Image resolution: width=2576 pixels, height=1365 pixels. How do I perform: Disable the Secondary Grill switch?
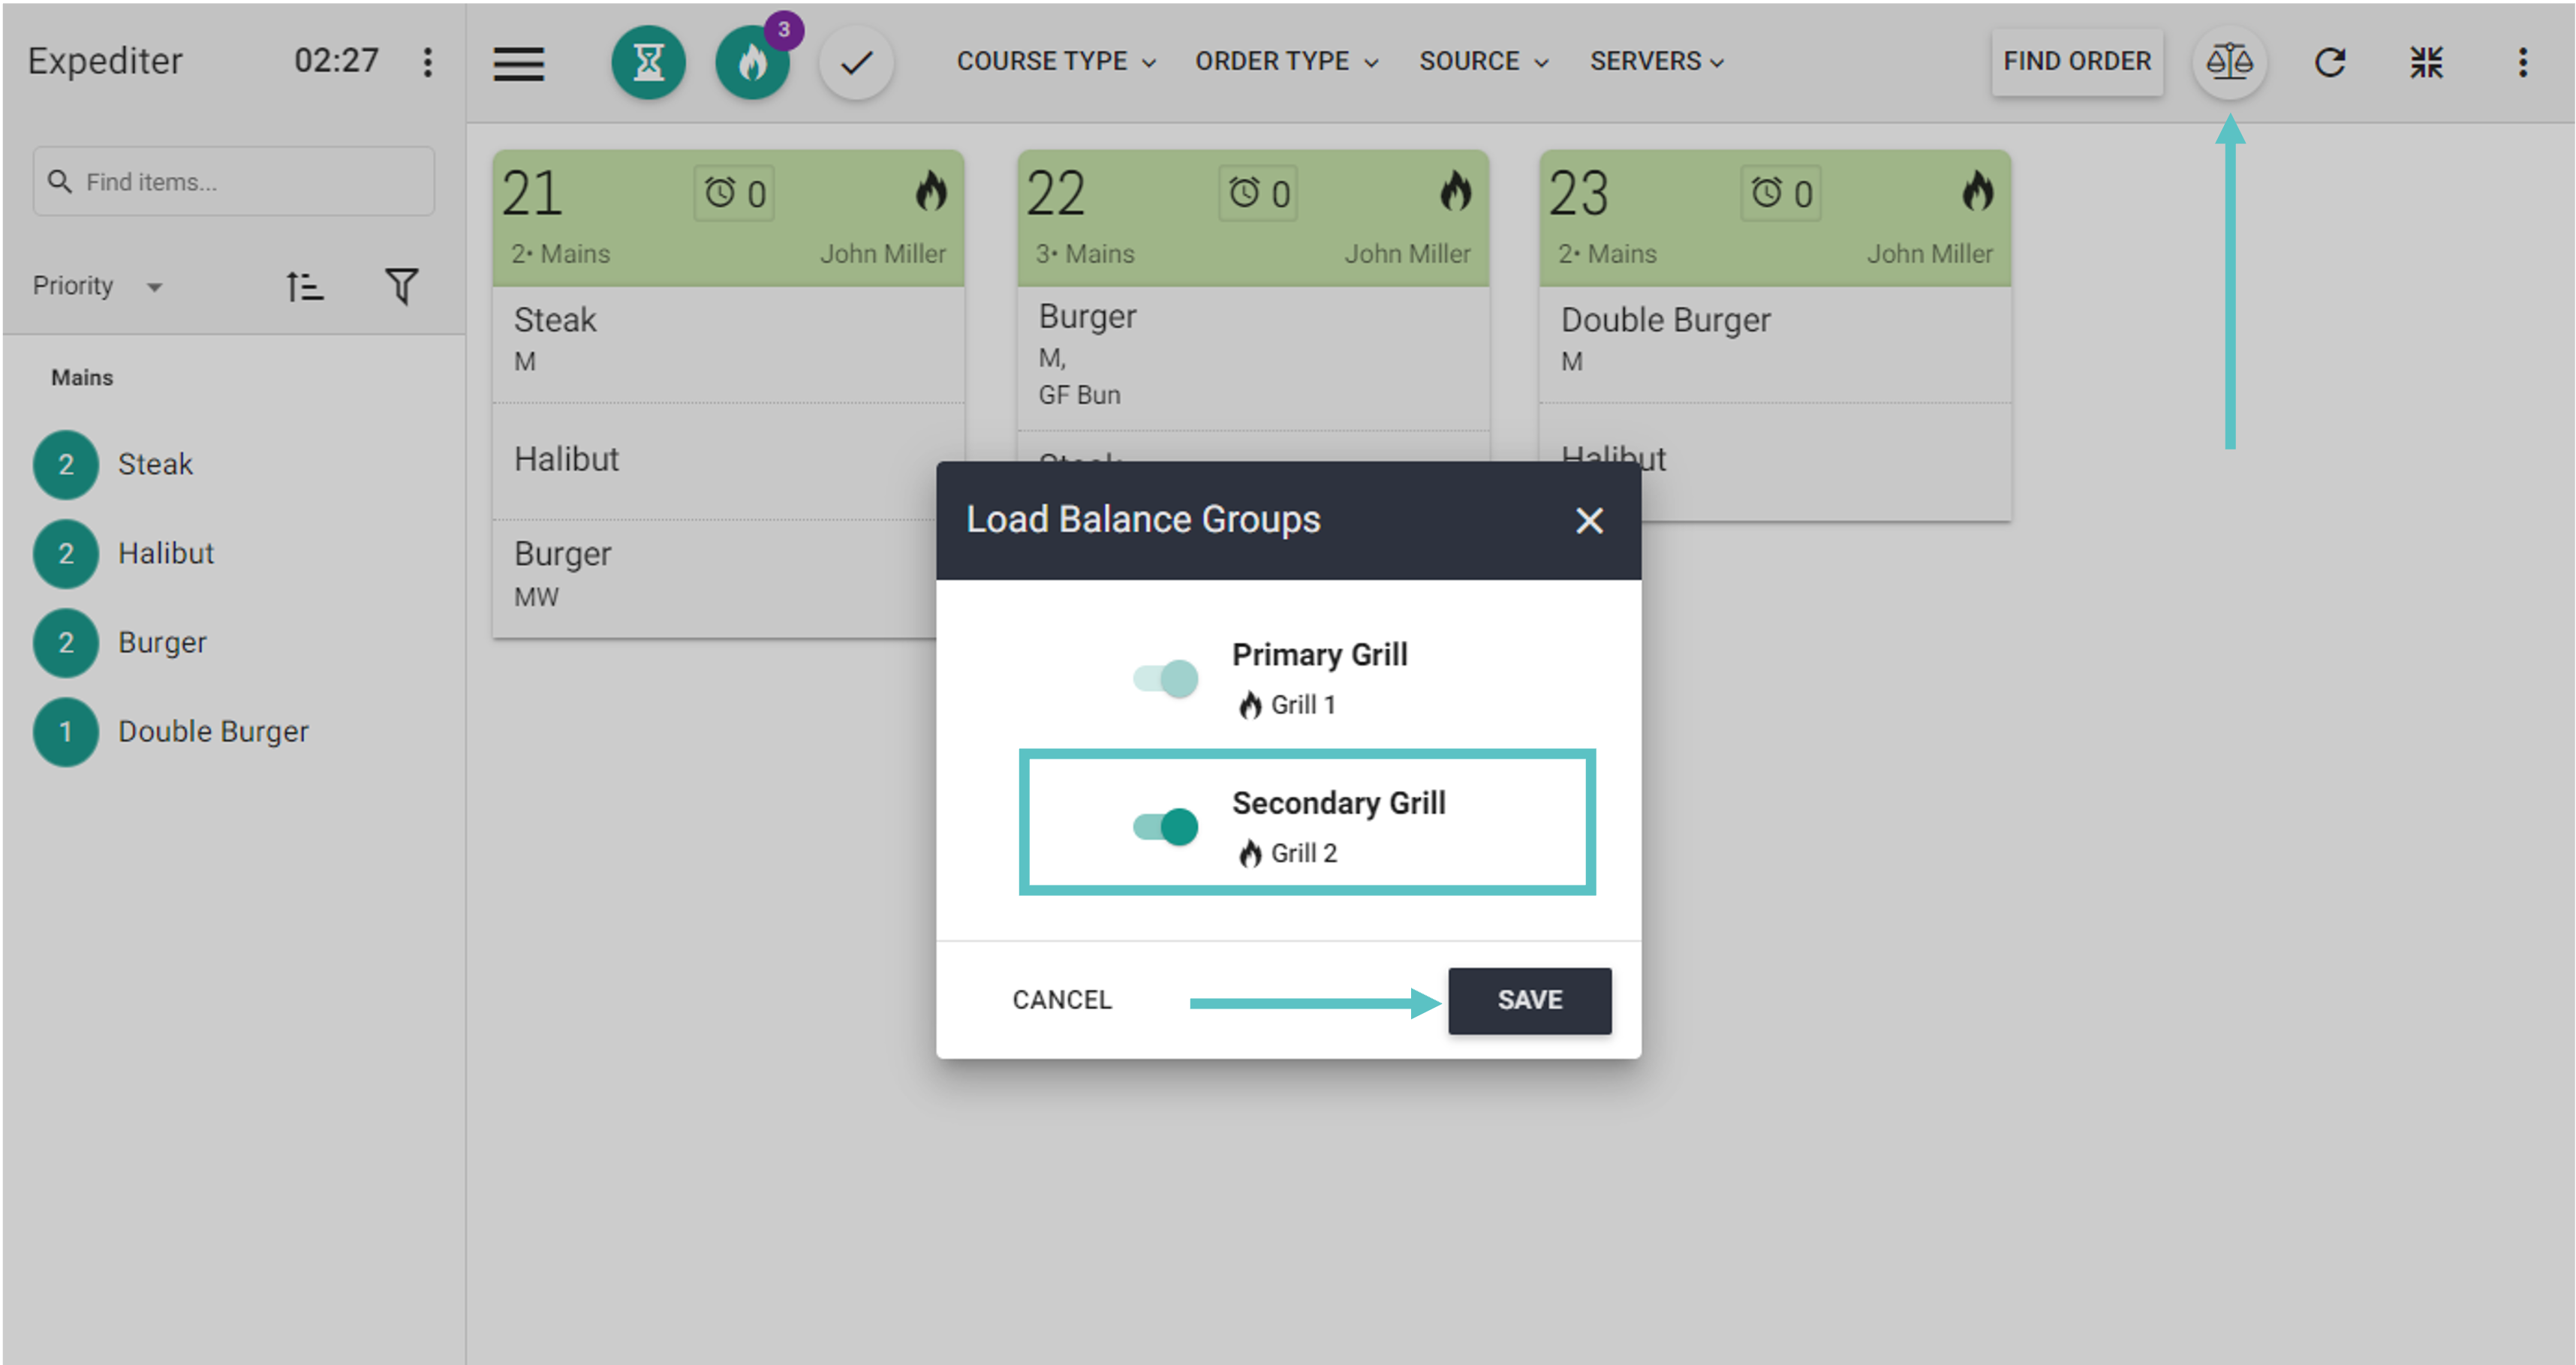pos(1165,826)
